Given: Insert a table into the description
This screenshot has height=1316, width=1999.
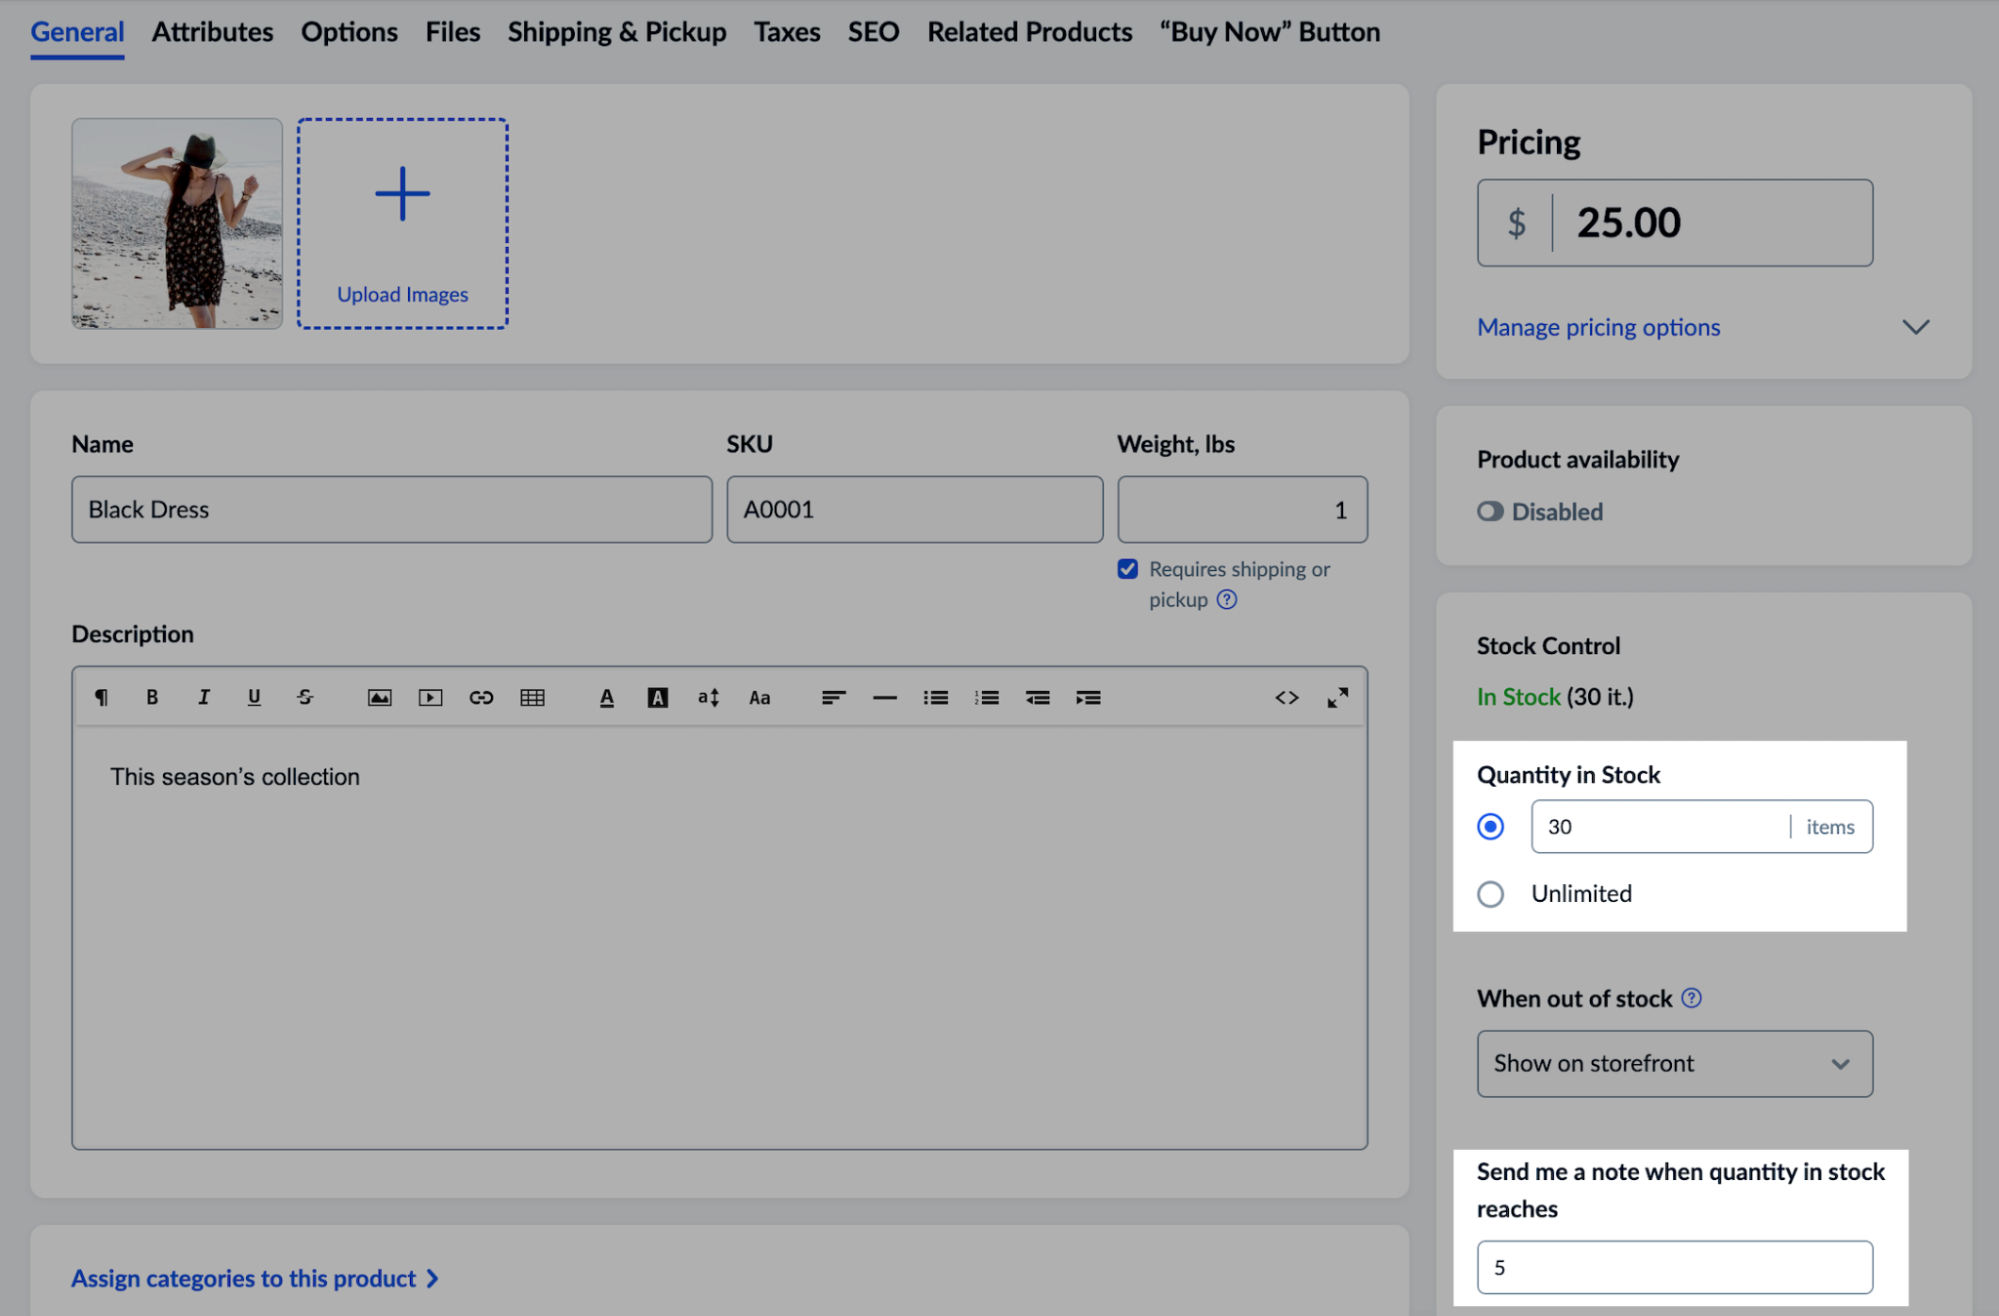Looking at the screenshot, I should [532, 697].
